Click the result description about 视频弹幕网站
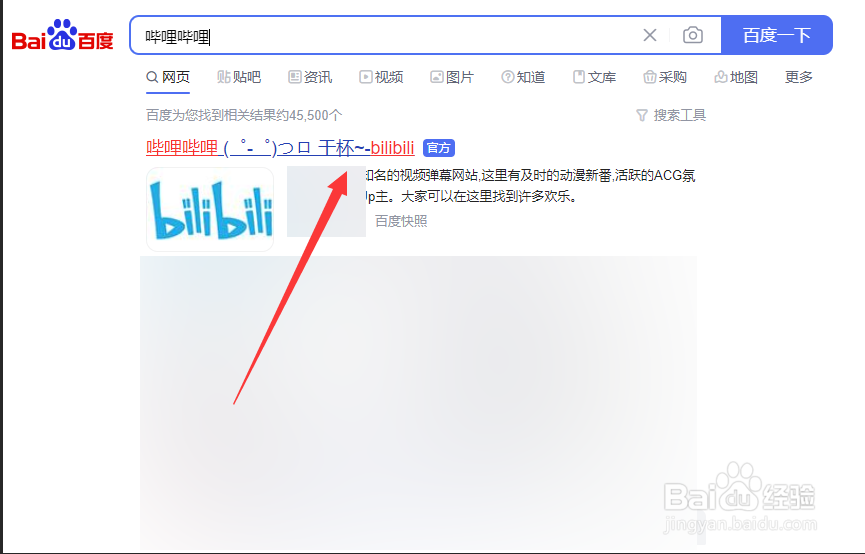Viewport: 865px width, 554px height. [530, 186]
